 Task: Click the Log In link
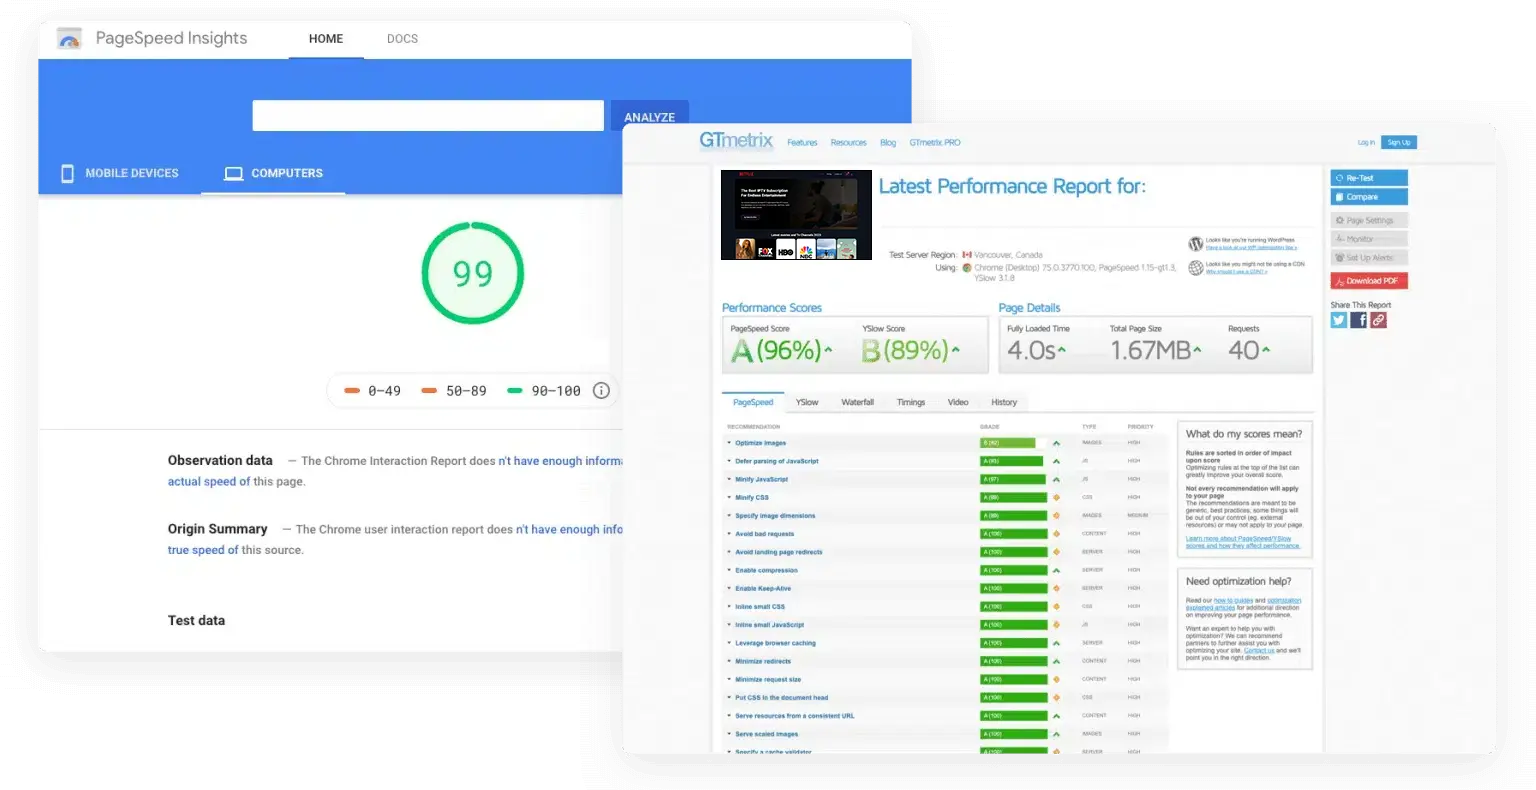tap(1366, 143)
